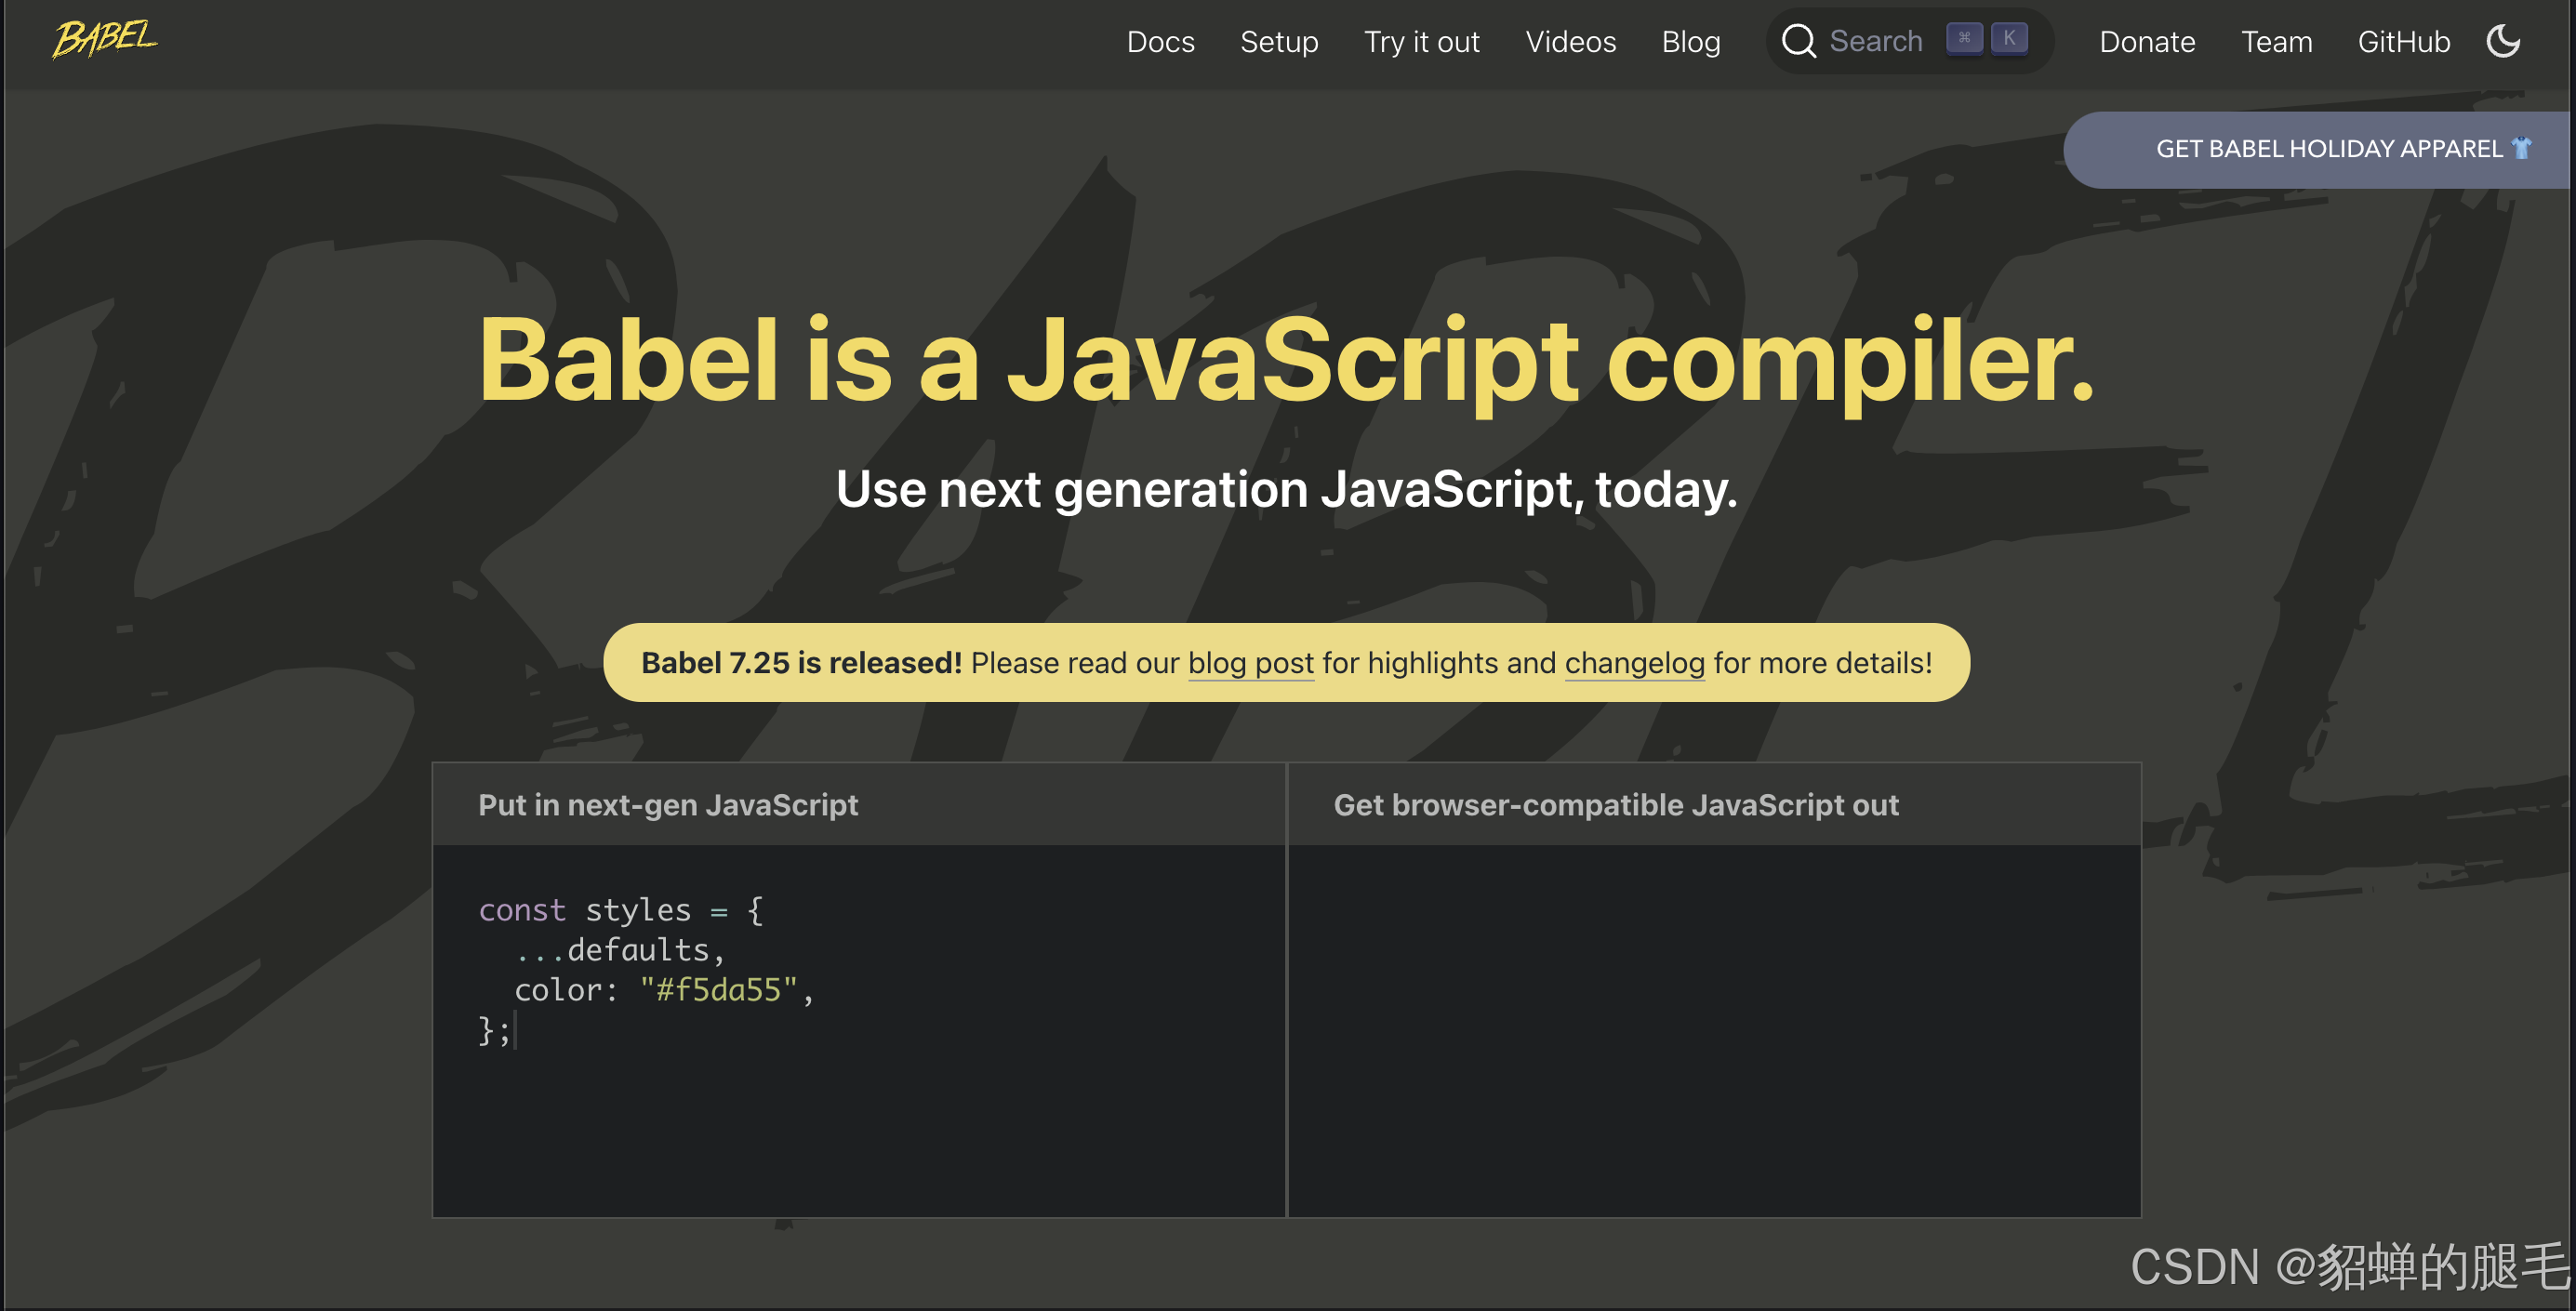The image size is (2576, 1311).
Task: Click inside the next-gen JavaScript code editor
Action: tap(858, 1030)
